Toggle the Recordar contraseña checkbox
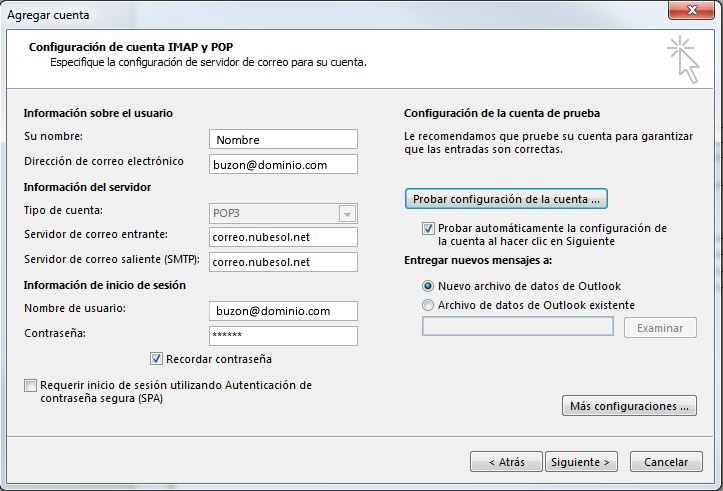 156,359
